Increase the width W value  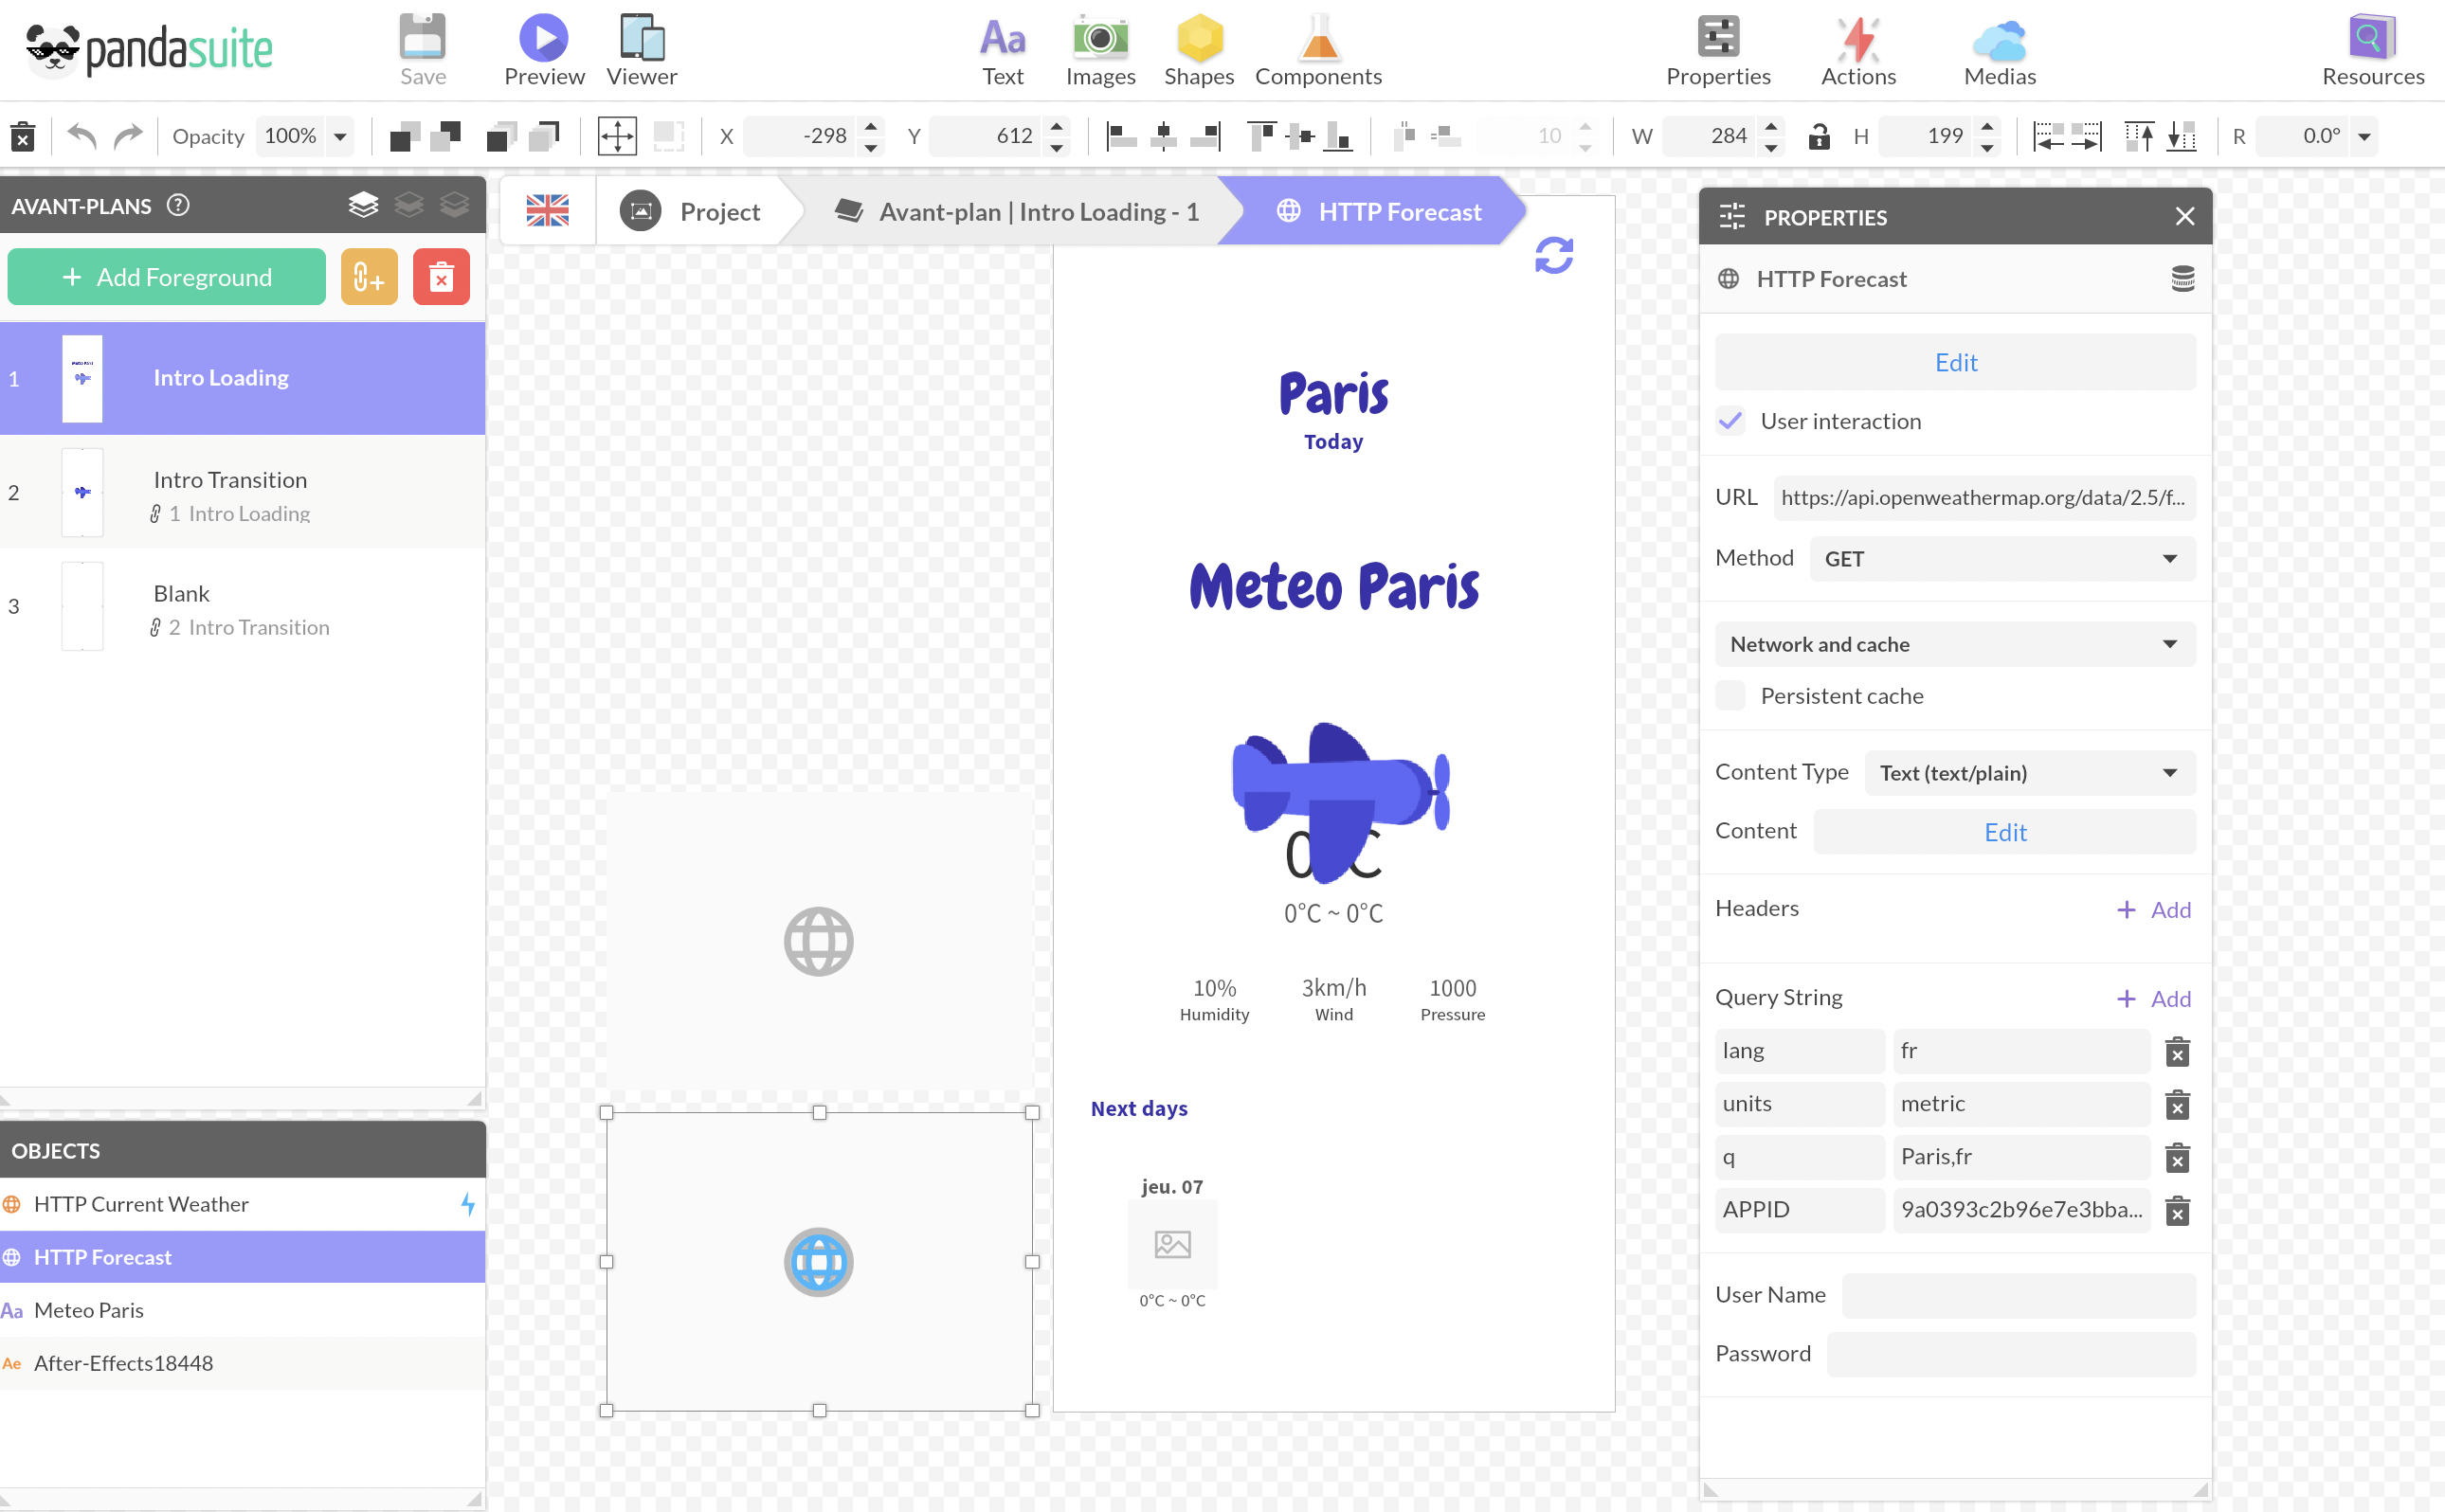click(1771, 125)
